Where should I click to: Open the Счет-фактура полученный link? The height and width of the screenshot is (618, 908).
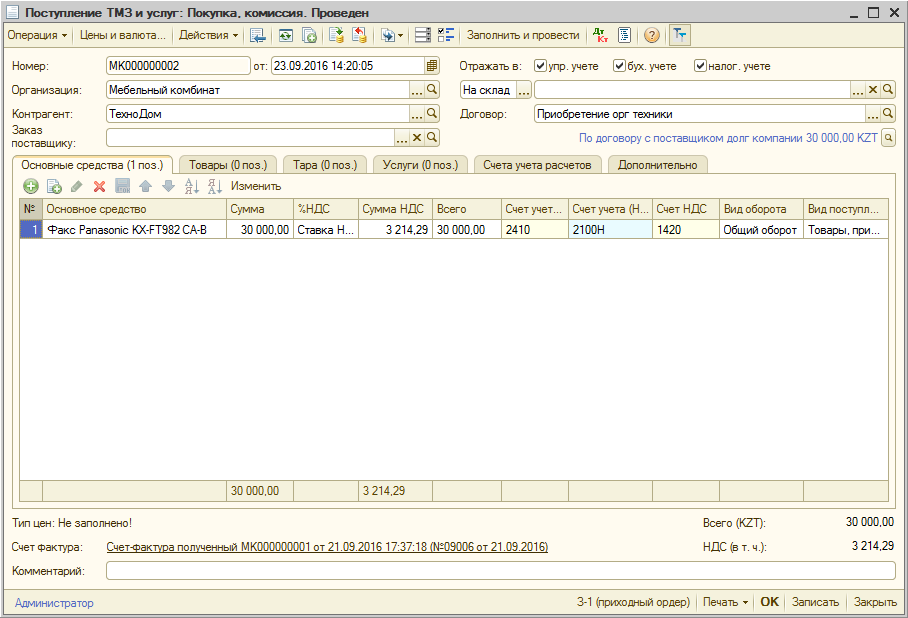tap(327, 547)
